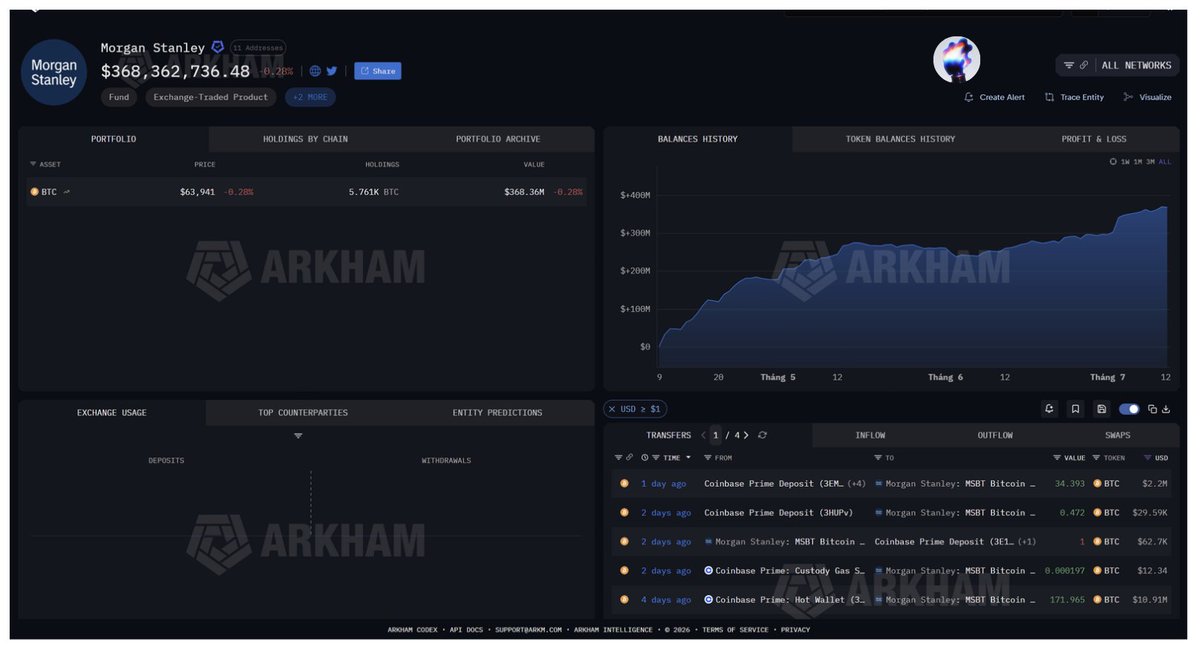Open the 11 Addresses pill

[x=258, y=47]
